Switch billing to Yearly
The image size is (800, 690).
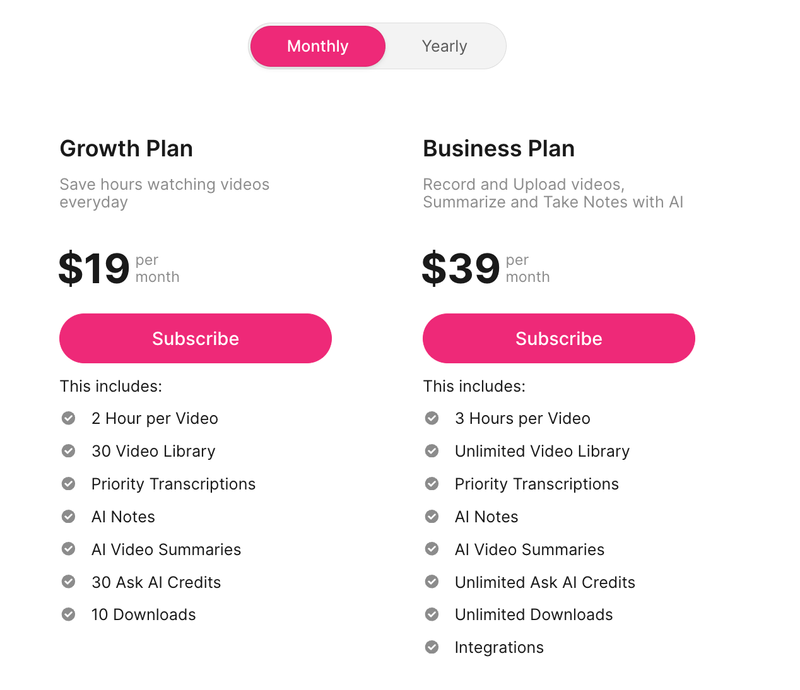tap(444, 46)
